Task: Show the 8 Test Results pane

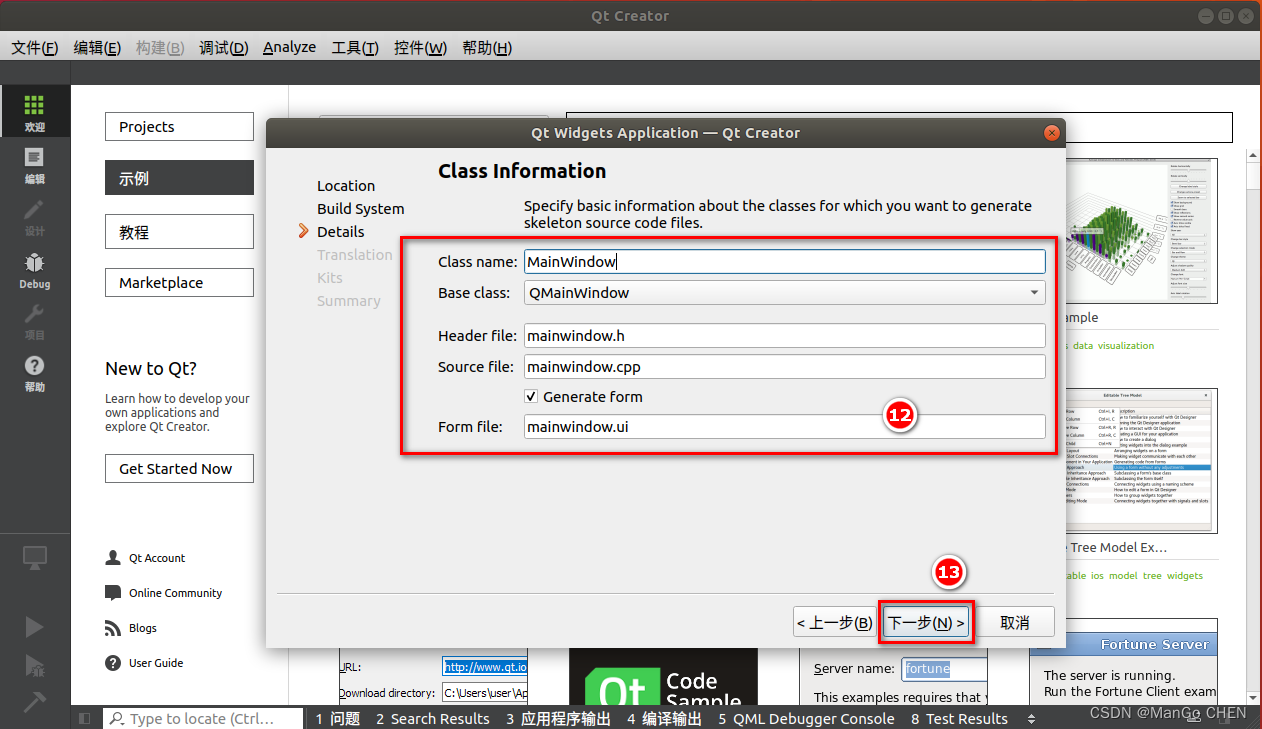Action: pyautogui.click(x=960, y=718)
